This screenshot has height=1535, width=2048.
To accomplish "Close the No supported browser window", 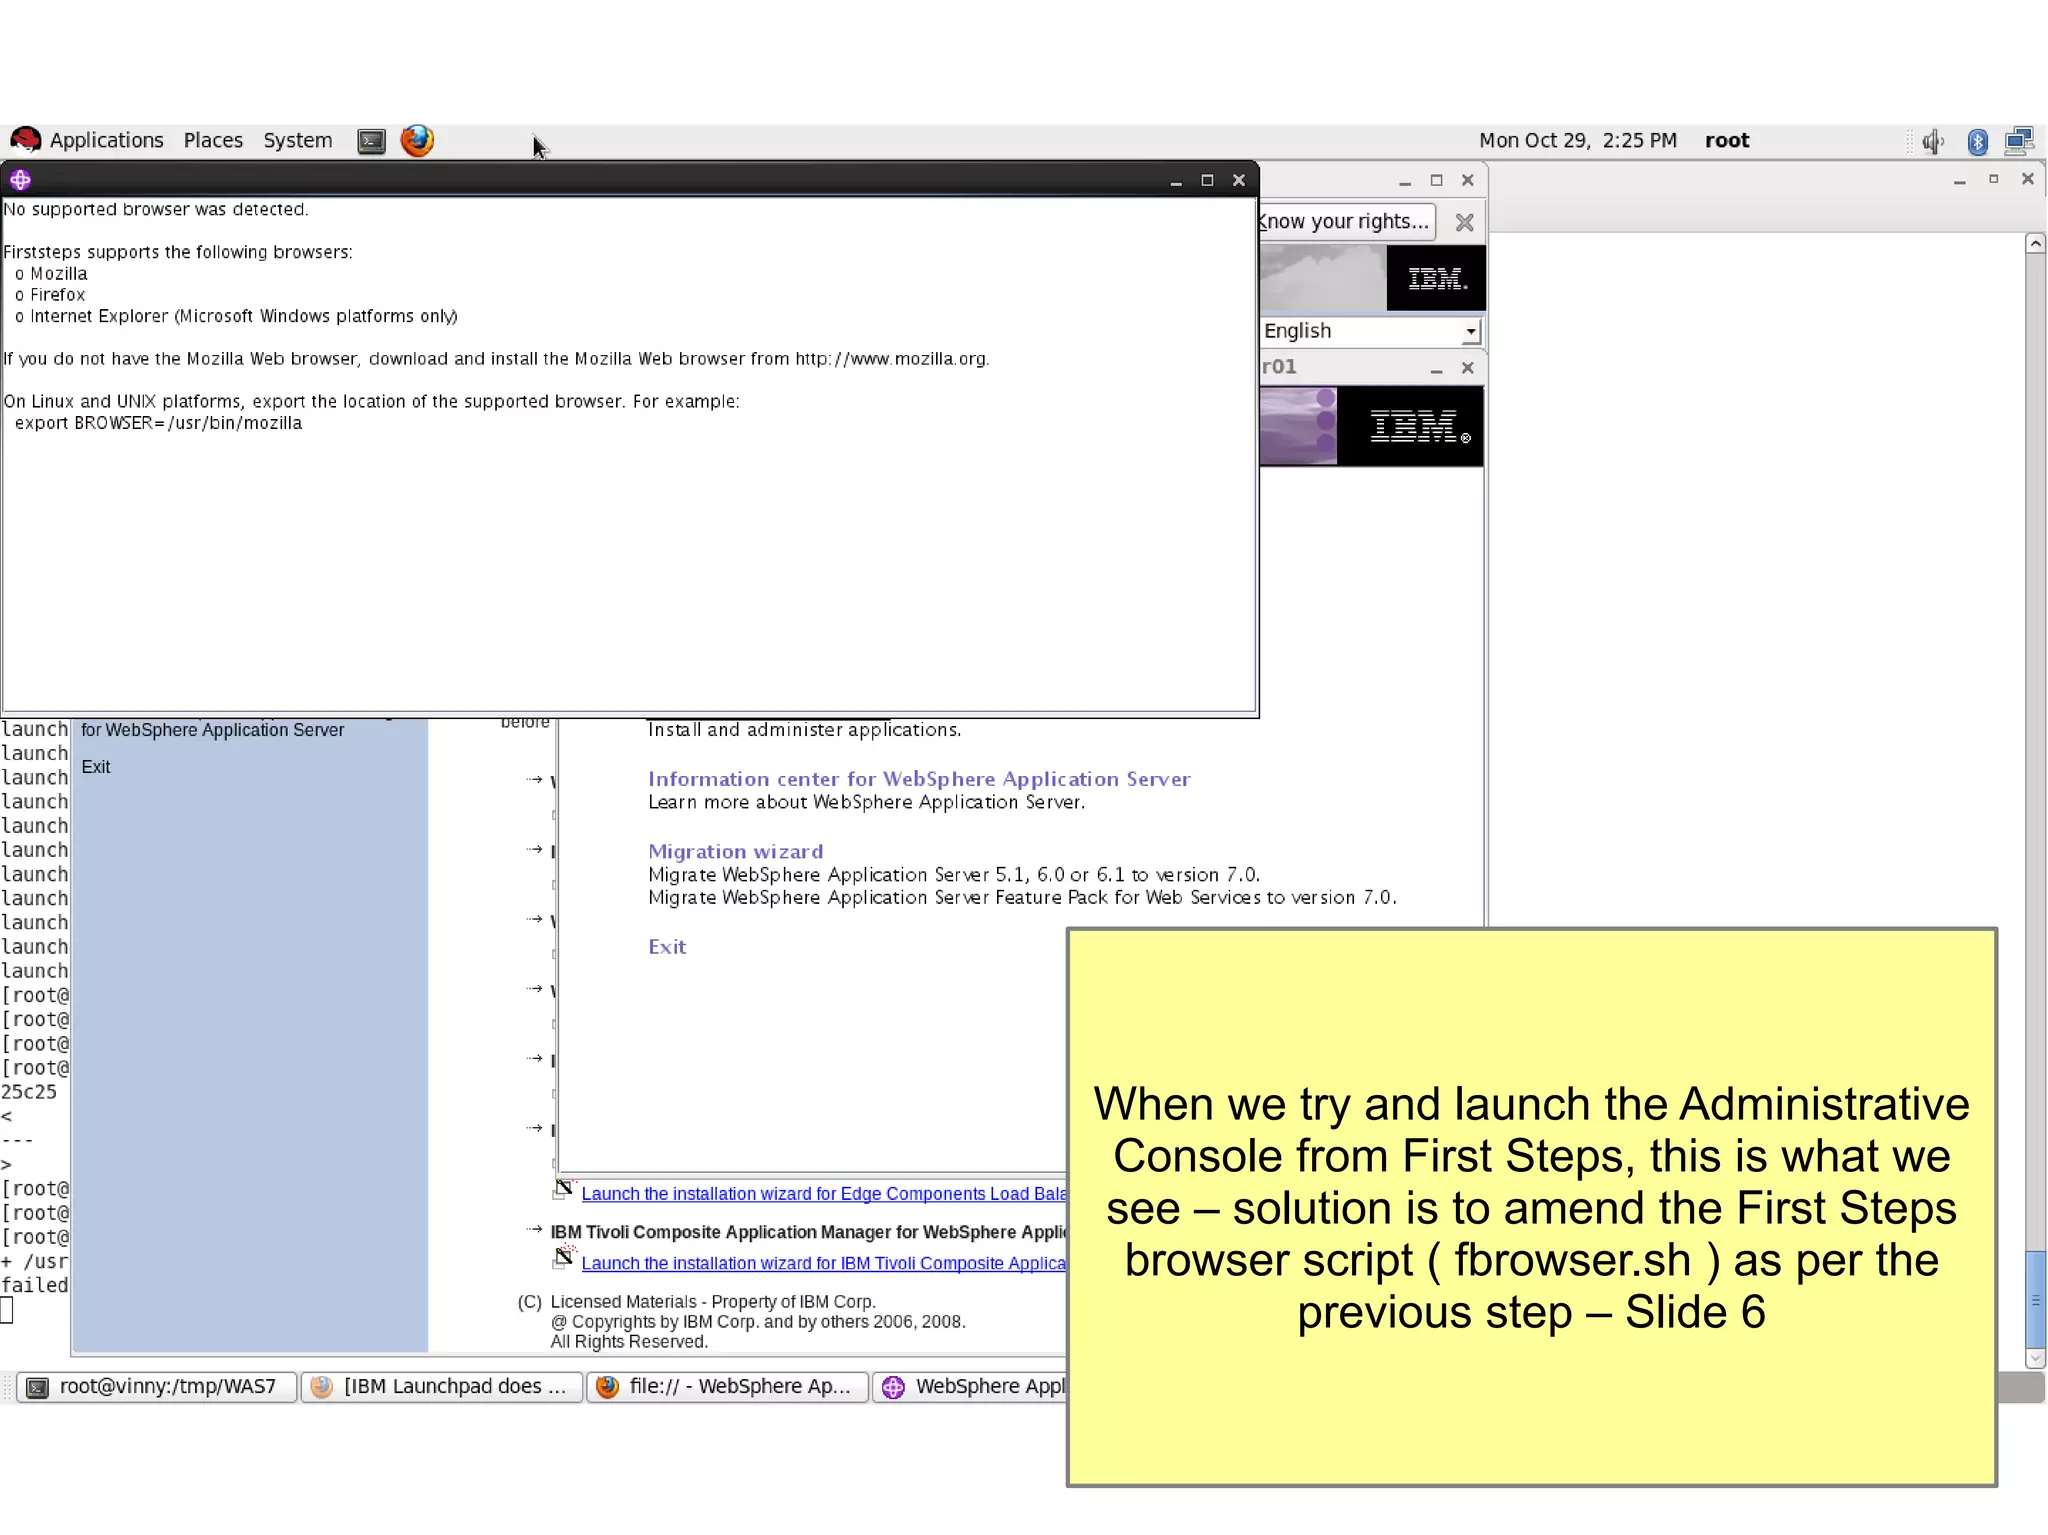I will (x=1239, y=180).
